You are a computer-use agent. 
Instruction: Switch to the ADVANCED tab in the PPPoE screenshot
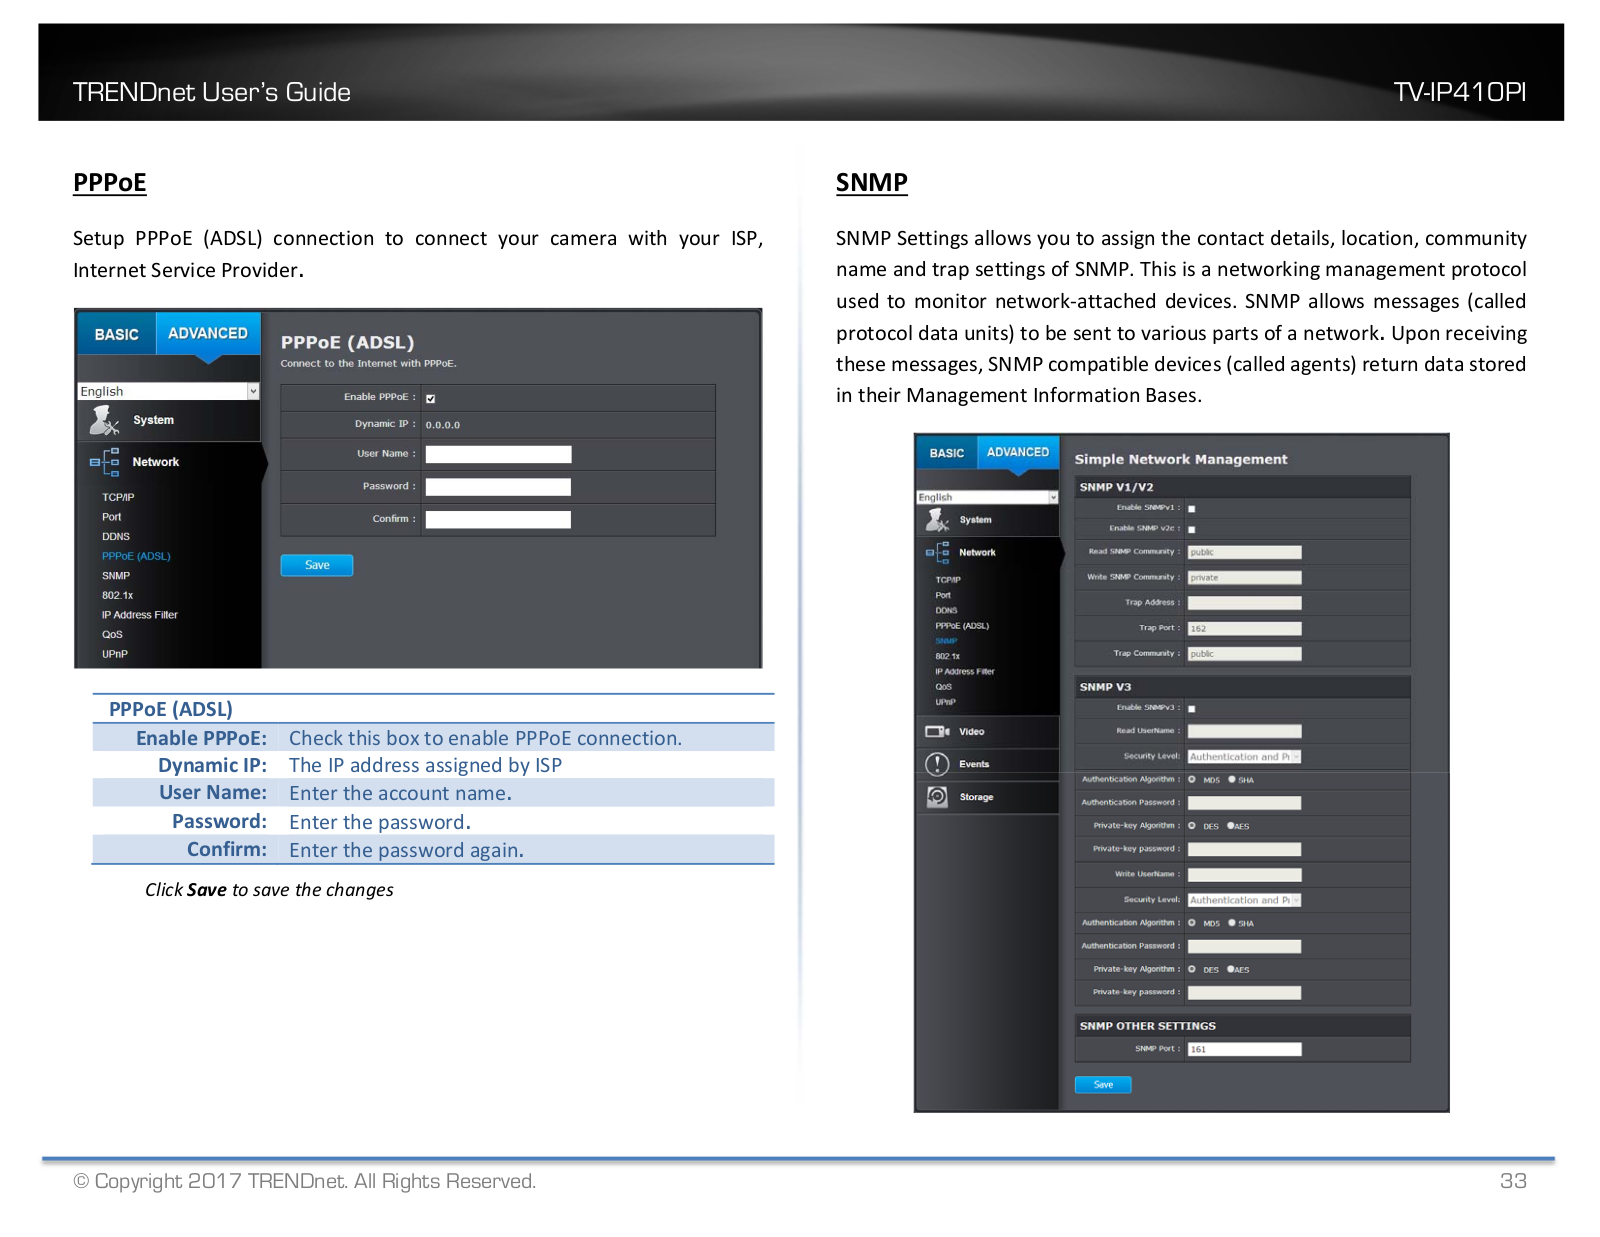[x=208, y=333]
